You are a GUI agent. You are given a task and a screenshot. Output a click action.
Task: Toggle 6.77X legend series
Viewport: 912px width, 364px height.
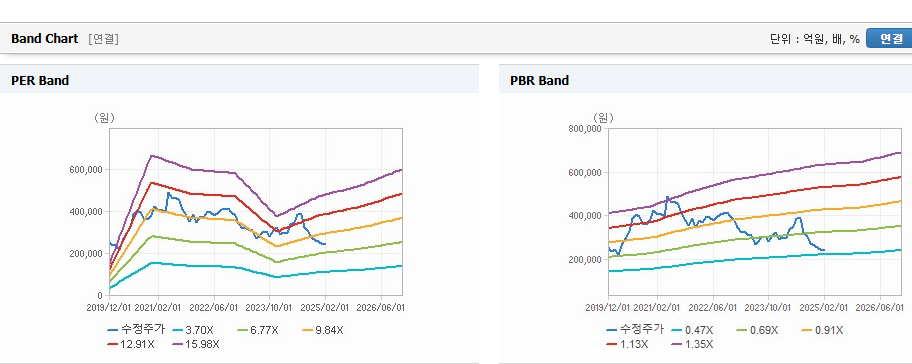(258, 330)
